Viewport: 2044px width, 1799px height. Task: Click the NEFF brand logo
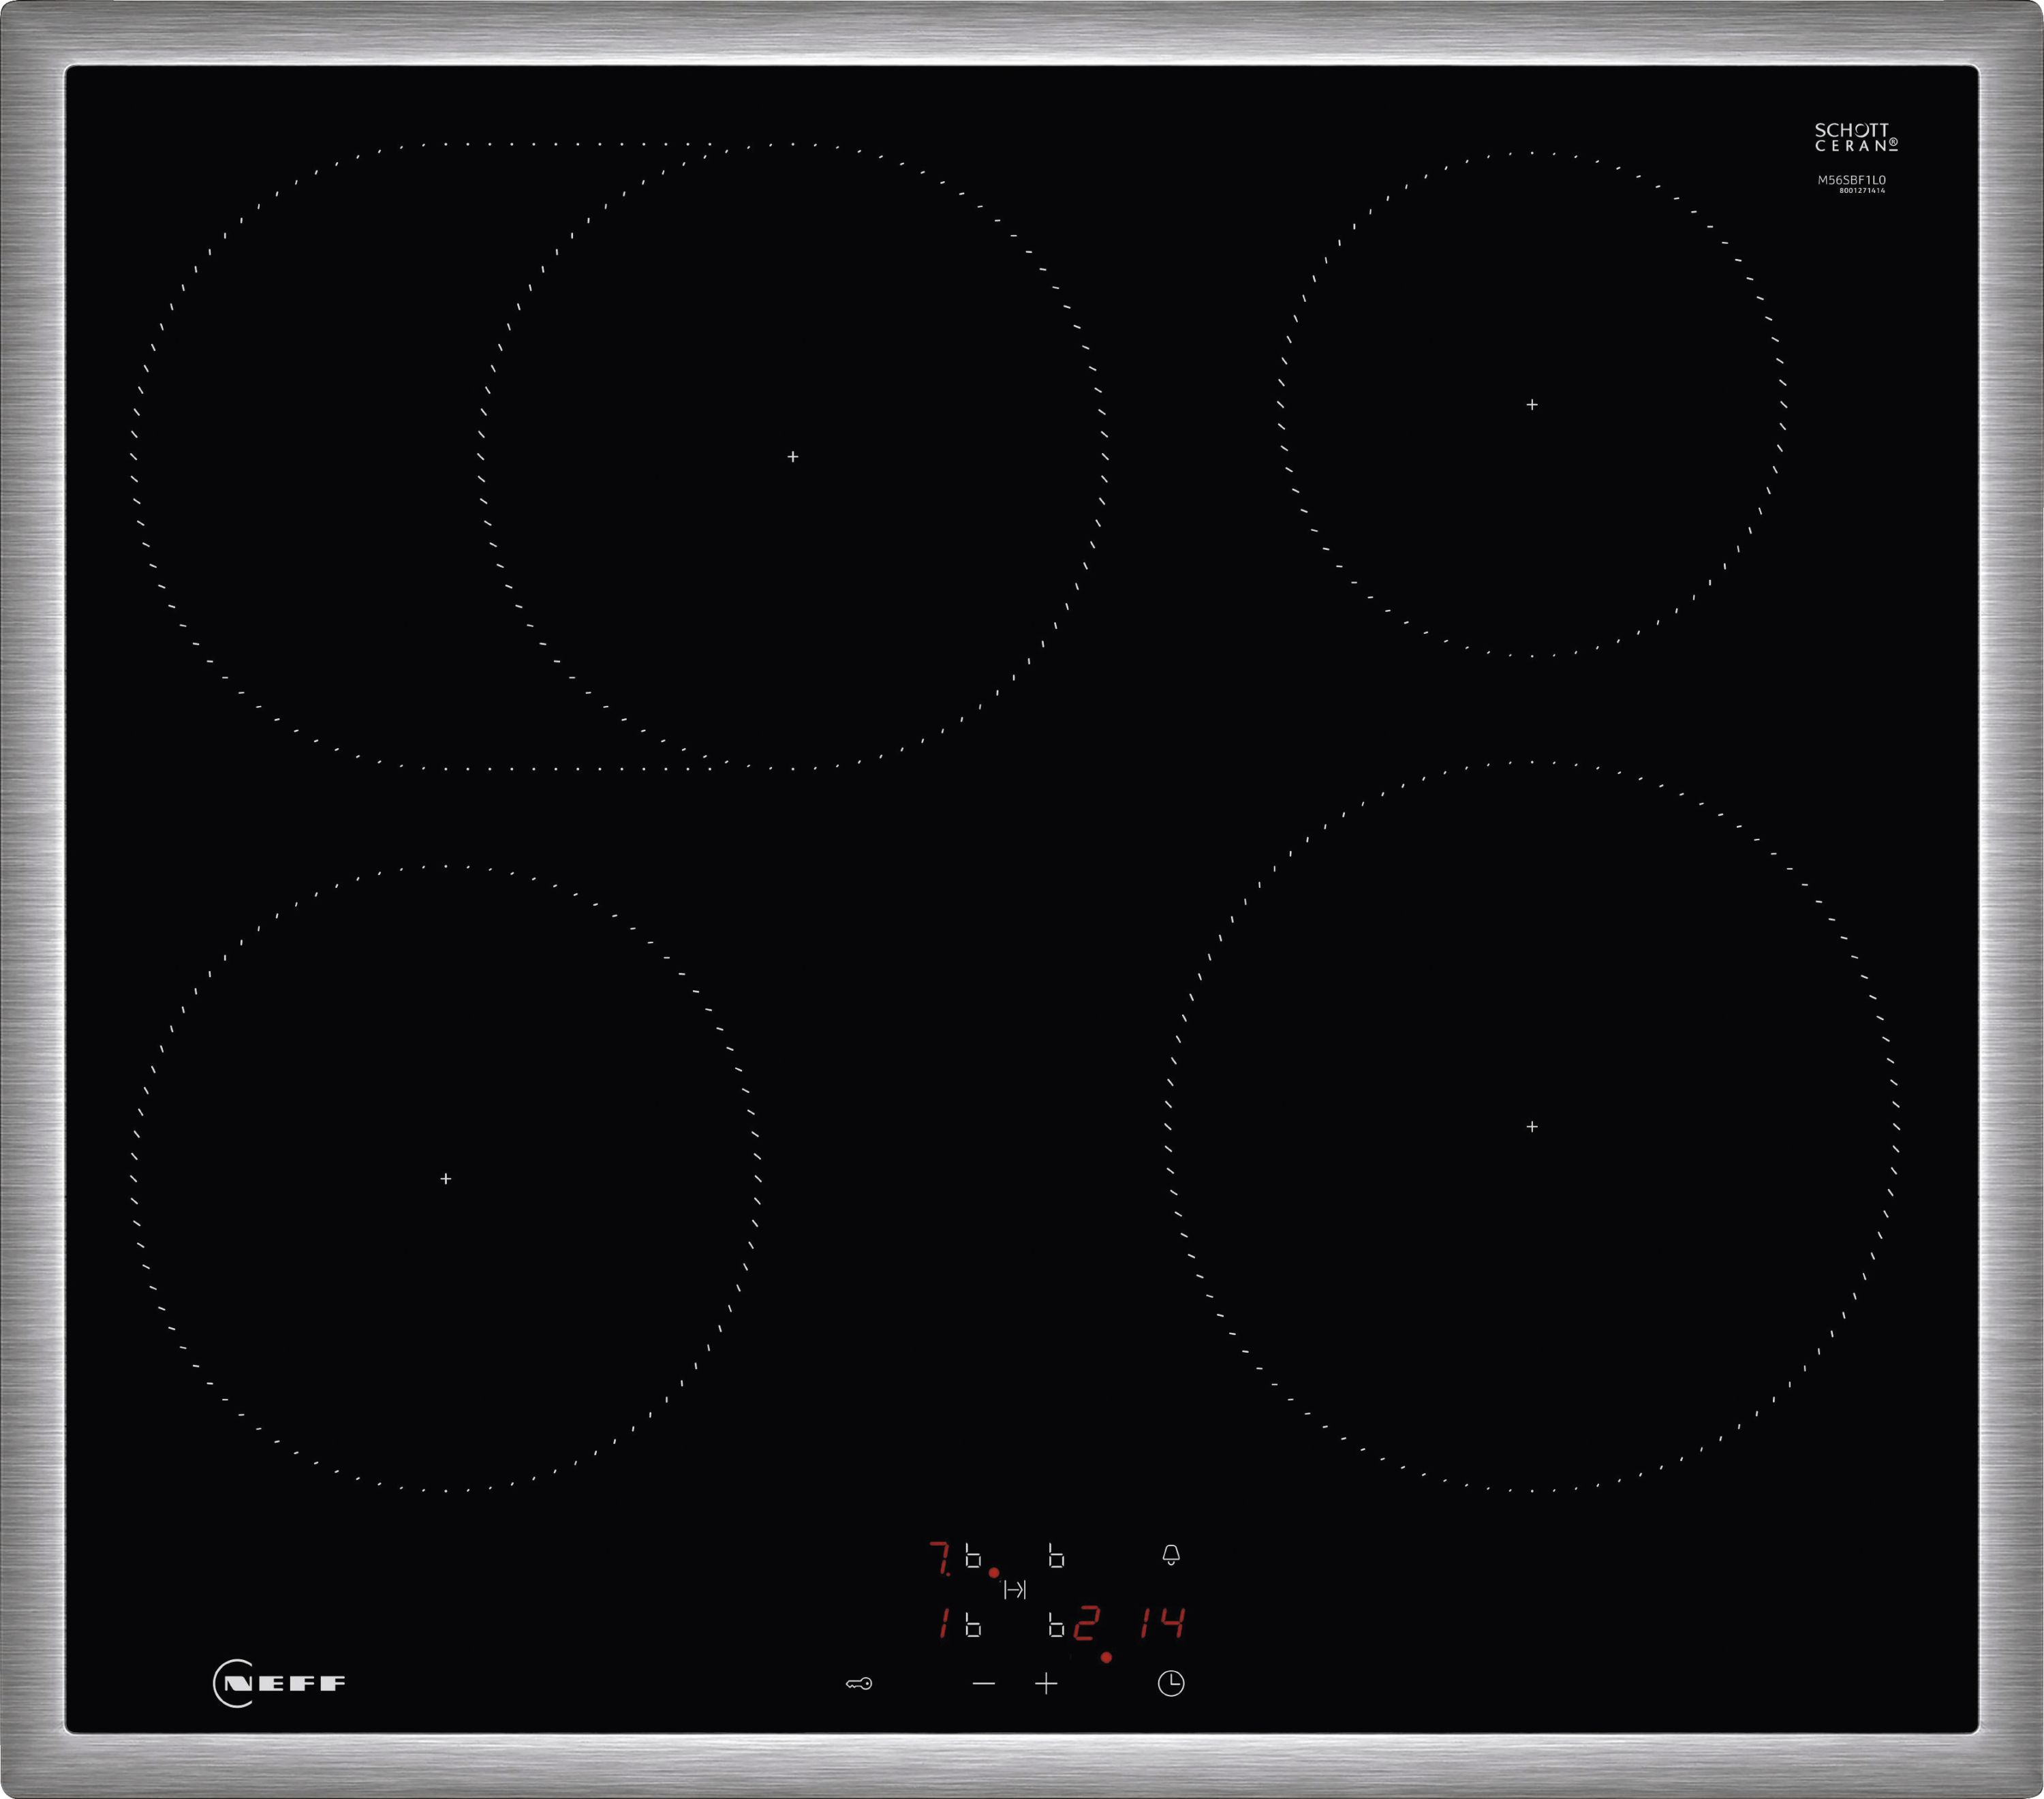[279, 1683]
